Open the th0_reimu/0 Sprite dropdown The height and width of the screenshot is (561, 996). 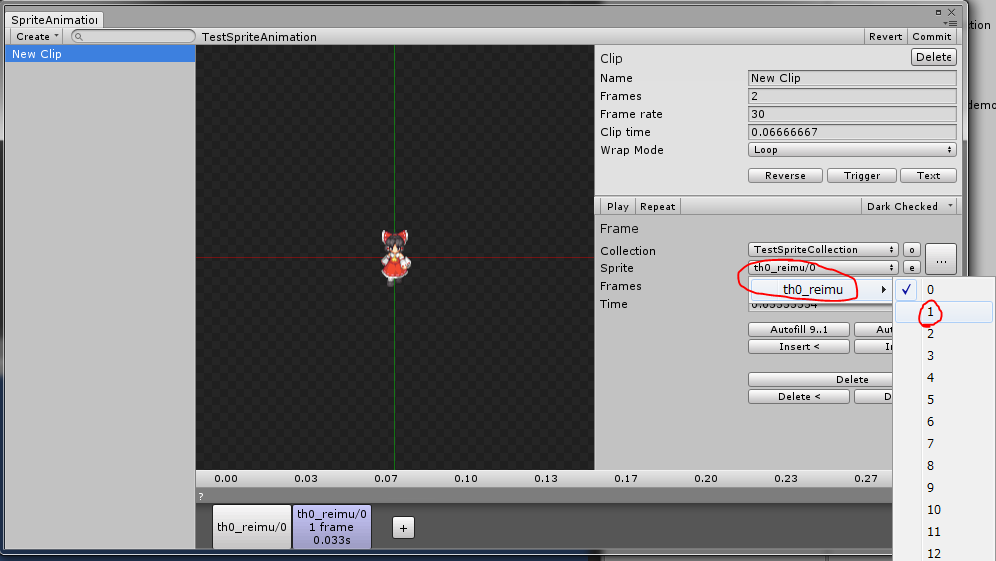point(823,267)
